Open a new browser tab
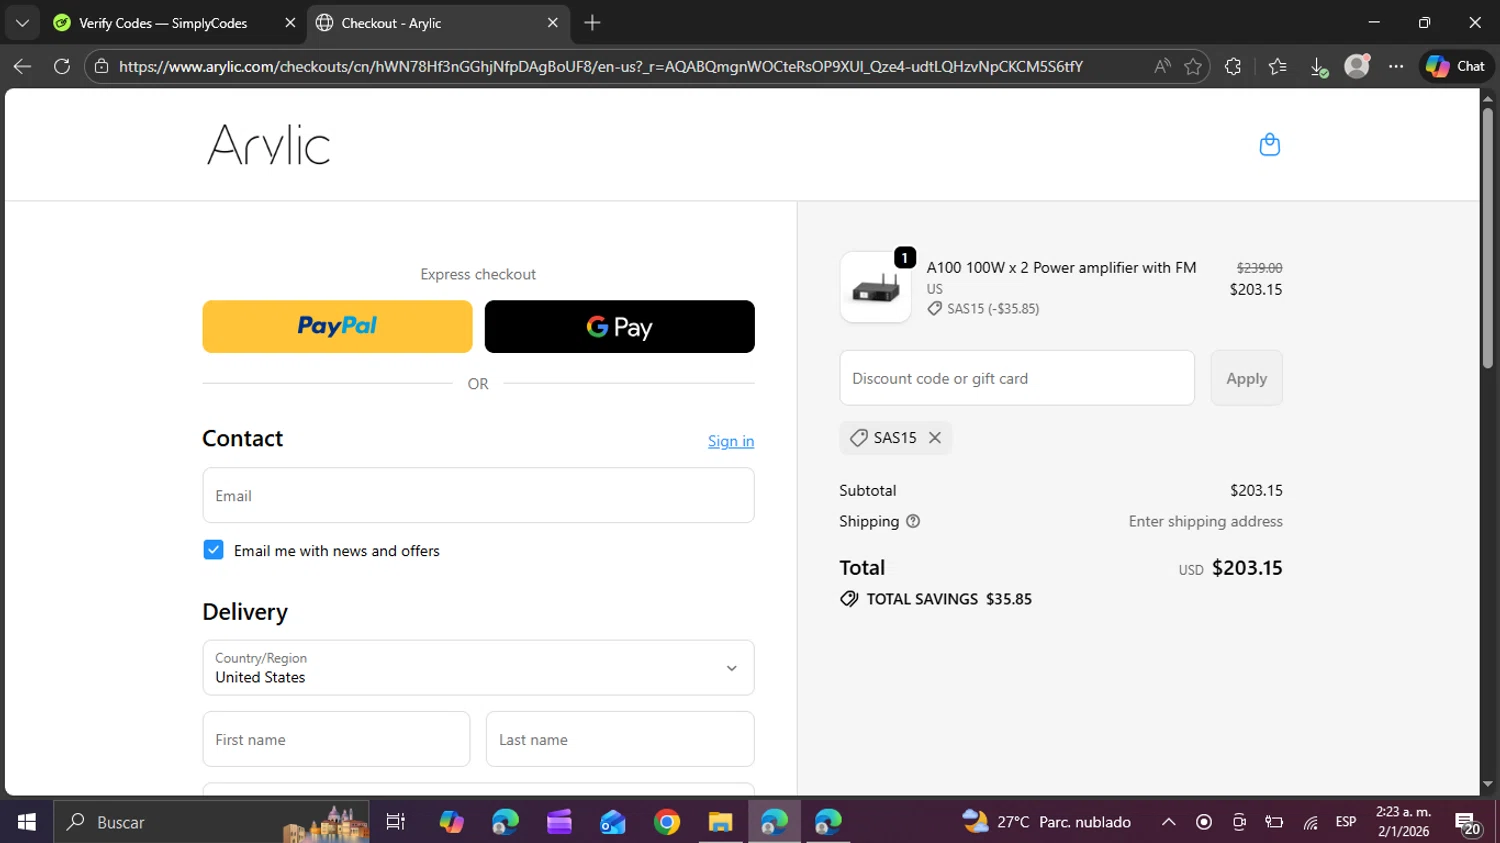 click(x=592, y=22)
